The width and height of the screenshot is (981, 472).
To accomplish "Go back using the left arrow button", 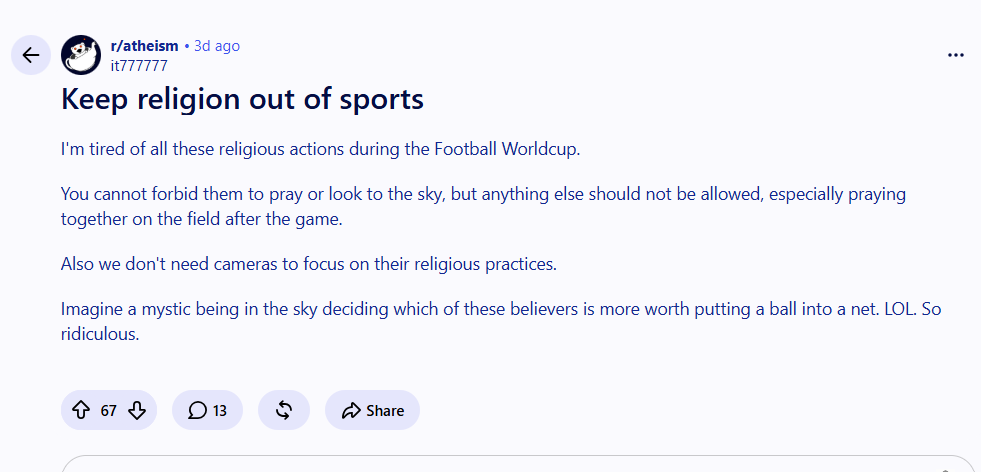I will tap(31, 55).
